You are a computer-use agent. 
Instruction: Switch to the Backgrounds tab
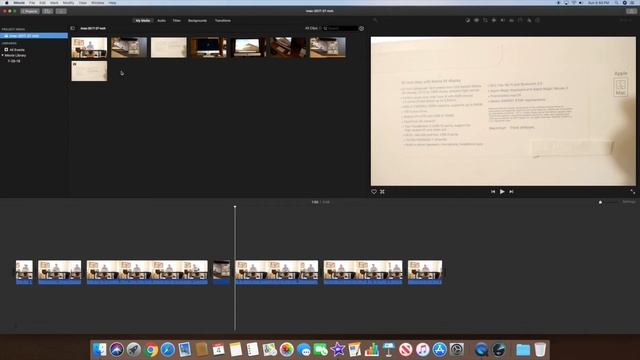pos(197,20)
